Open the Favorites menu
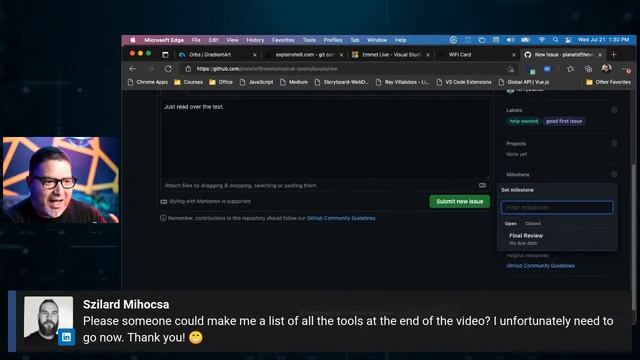The image size is (640, 360). [283, 40]
